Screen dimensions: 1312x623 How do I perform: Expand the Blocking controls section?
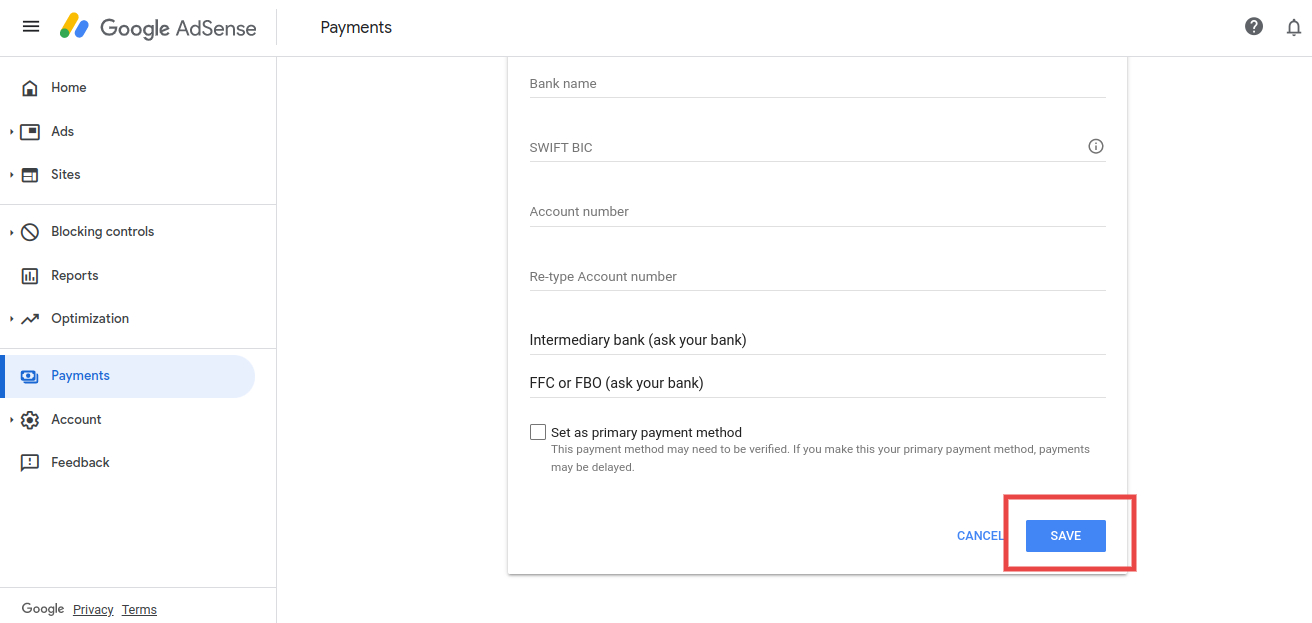coord(12,232)
